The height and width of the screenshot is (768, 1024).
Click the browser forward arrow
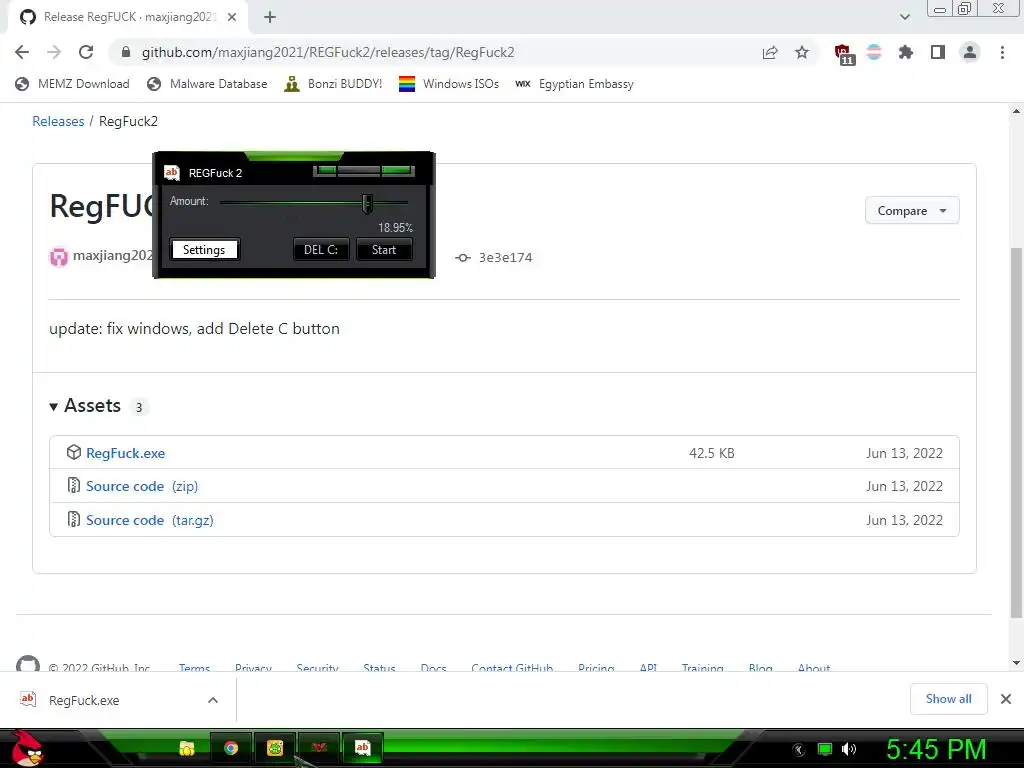tap(54, 52)
